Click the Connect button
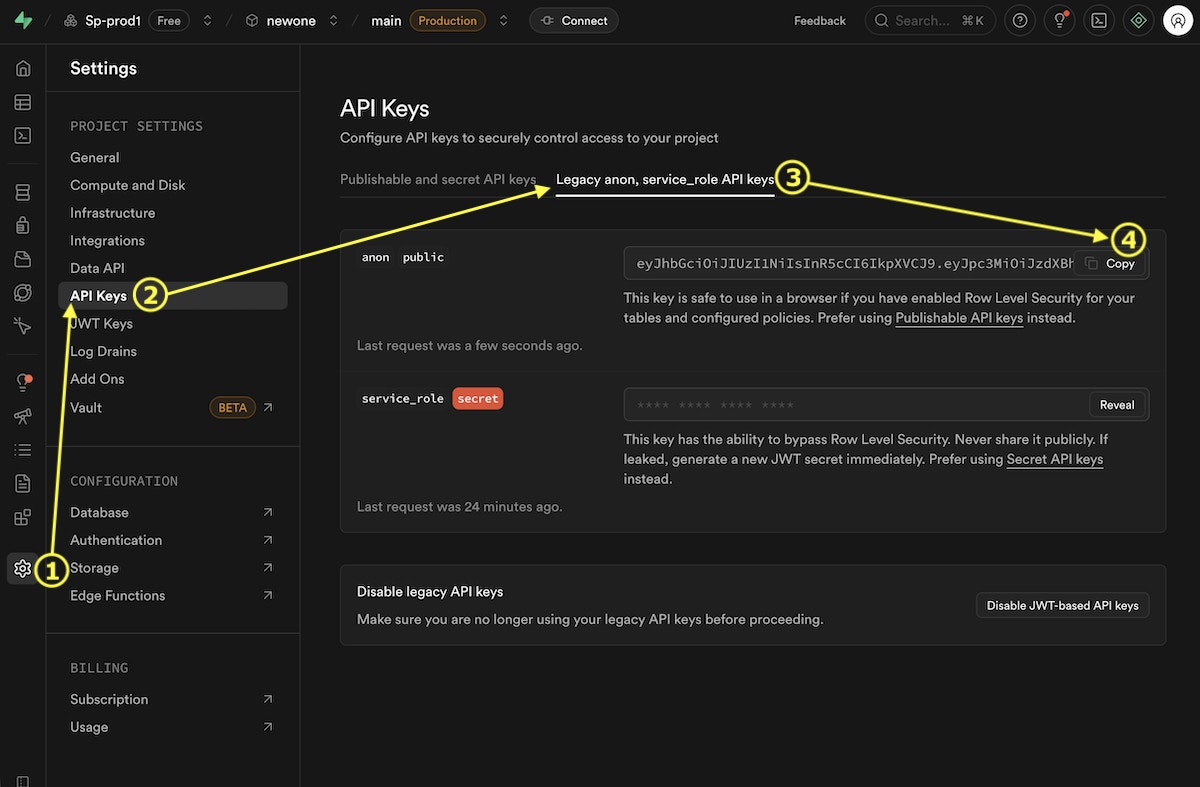1200x787 pixels. pos(574,20)
